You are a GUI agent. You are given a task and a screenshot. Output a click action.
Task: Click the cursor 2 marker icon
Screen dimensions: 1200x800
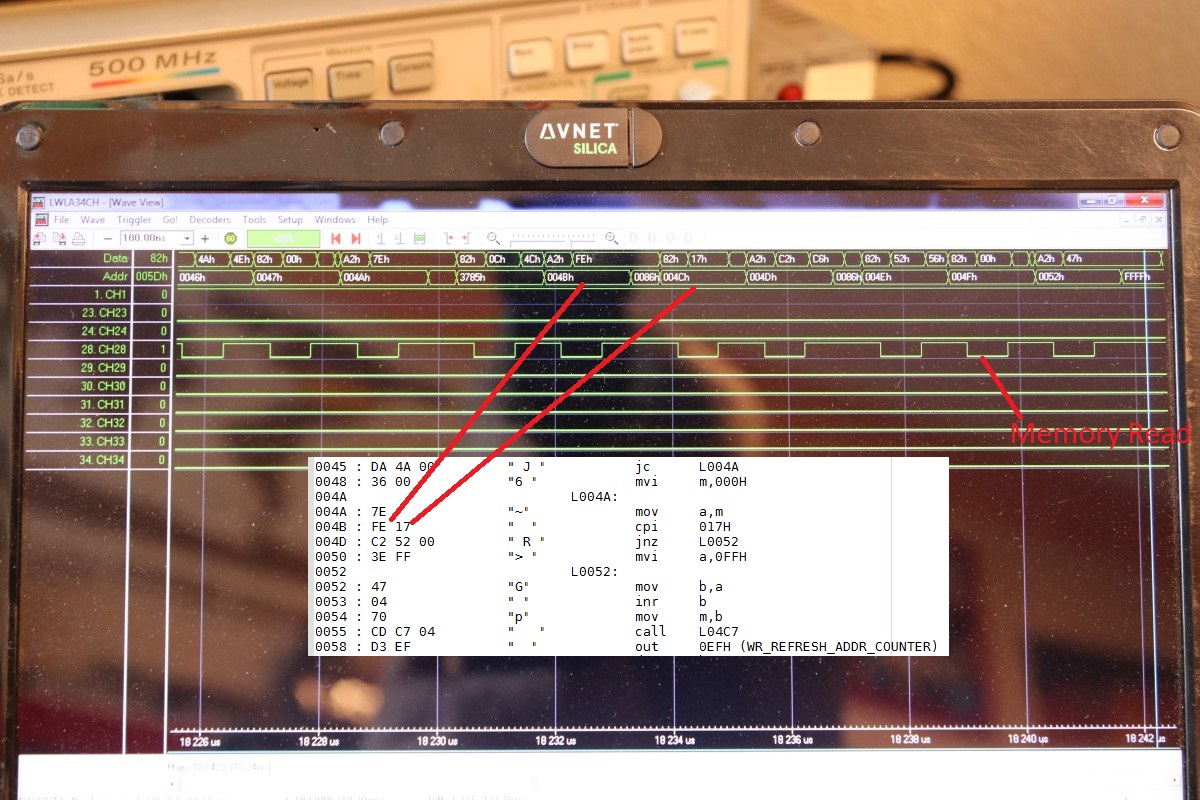[399, 239]
